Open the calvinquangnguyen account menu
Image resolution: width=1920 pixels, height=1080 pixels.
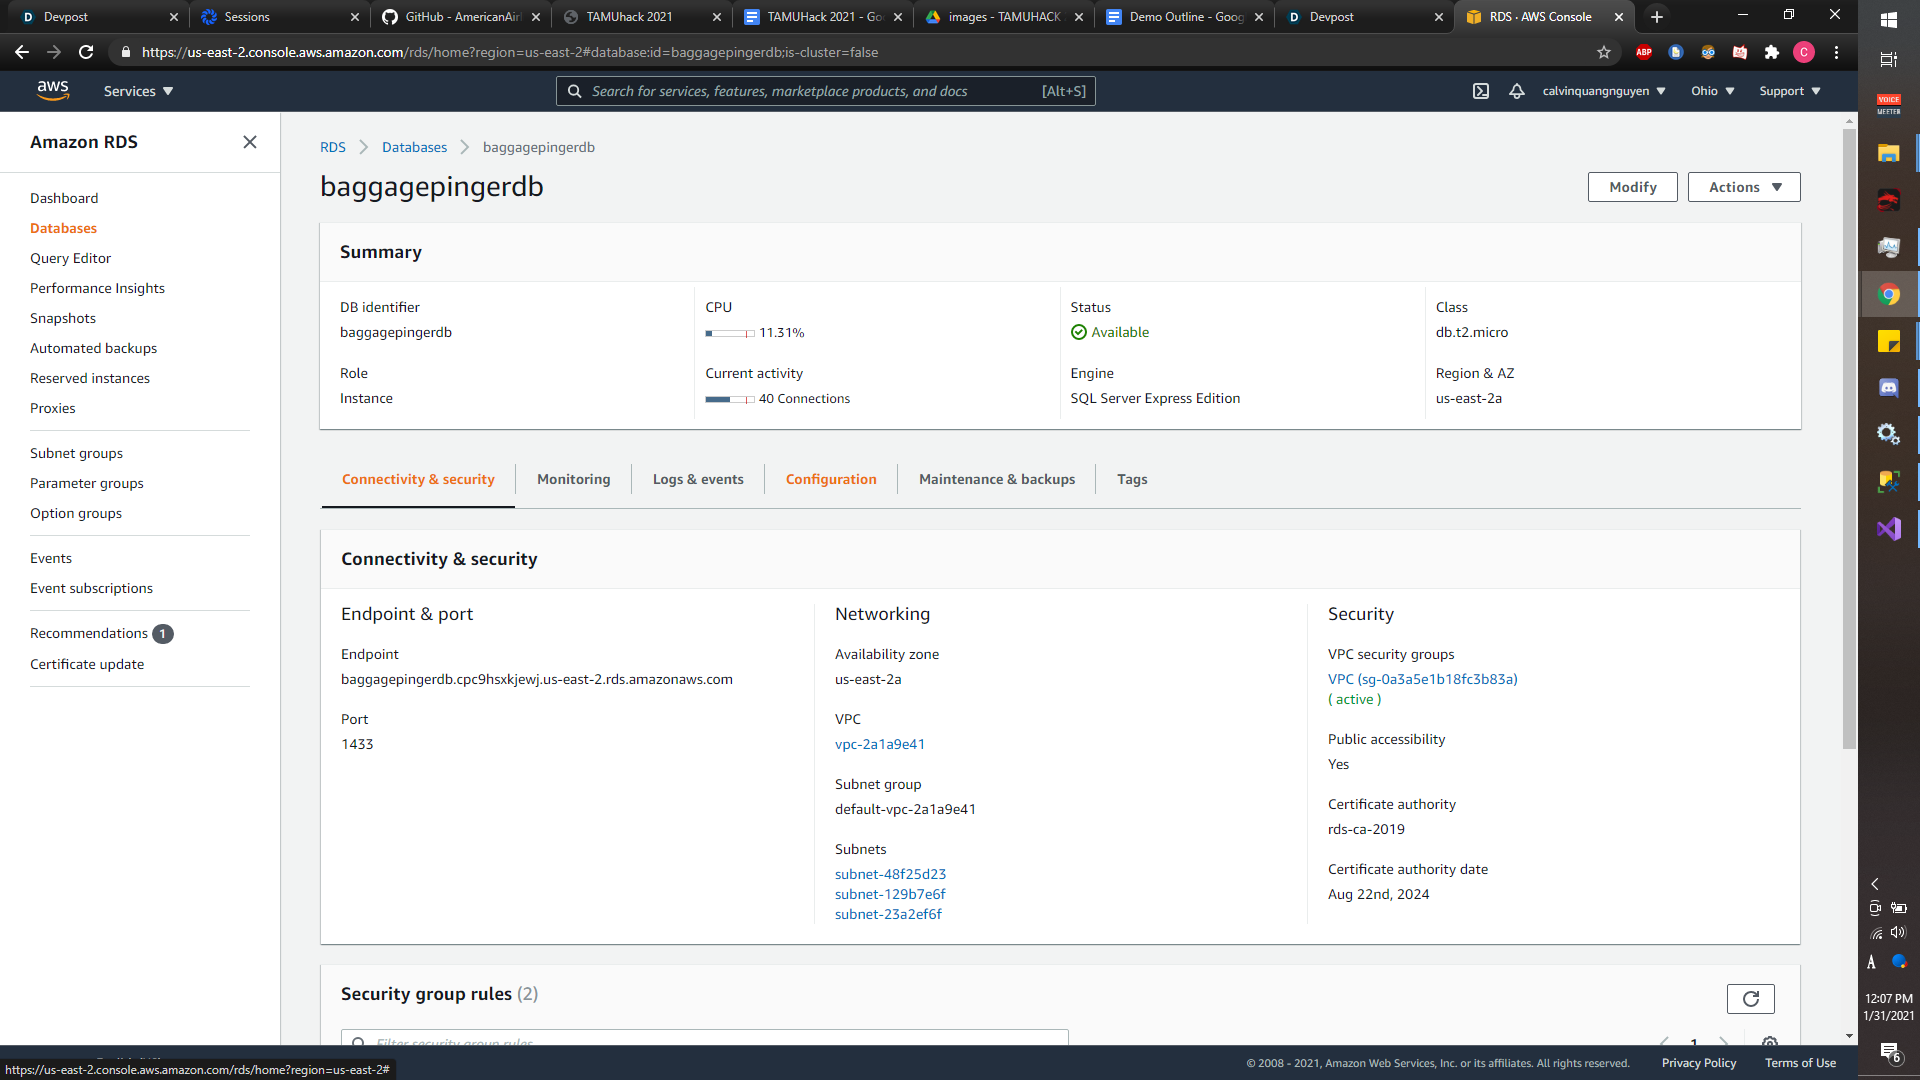[1604, 91]
